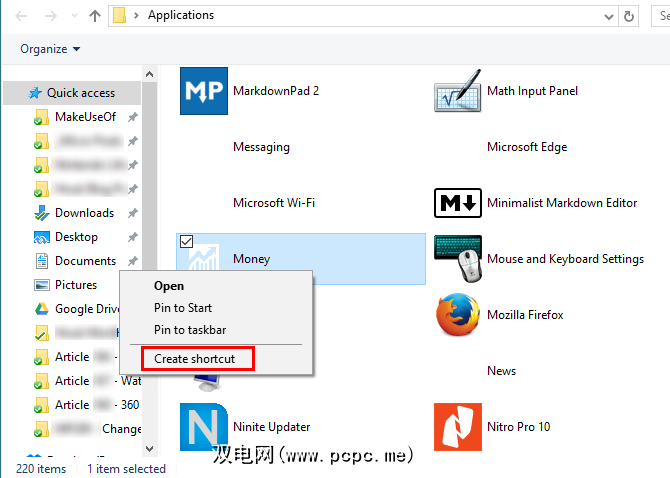Screen dimensions: 670x478
Task: Click the sidebar scrollbar down arrow
Action: (x=149, y=449)
